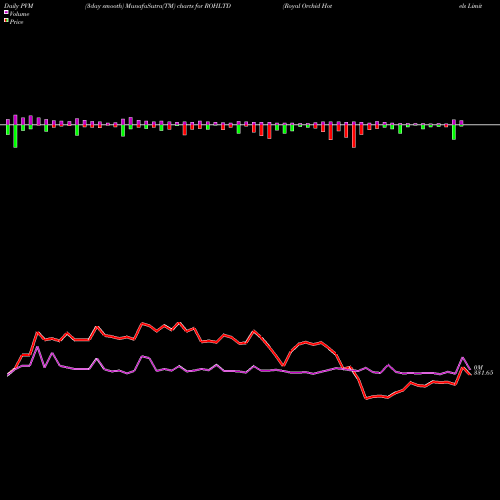Image resolution: width=500 pixels, height=500 pixels.
Task: Click the purple Volume legend swatch
Action: click(6, 12)
